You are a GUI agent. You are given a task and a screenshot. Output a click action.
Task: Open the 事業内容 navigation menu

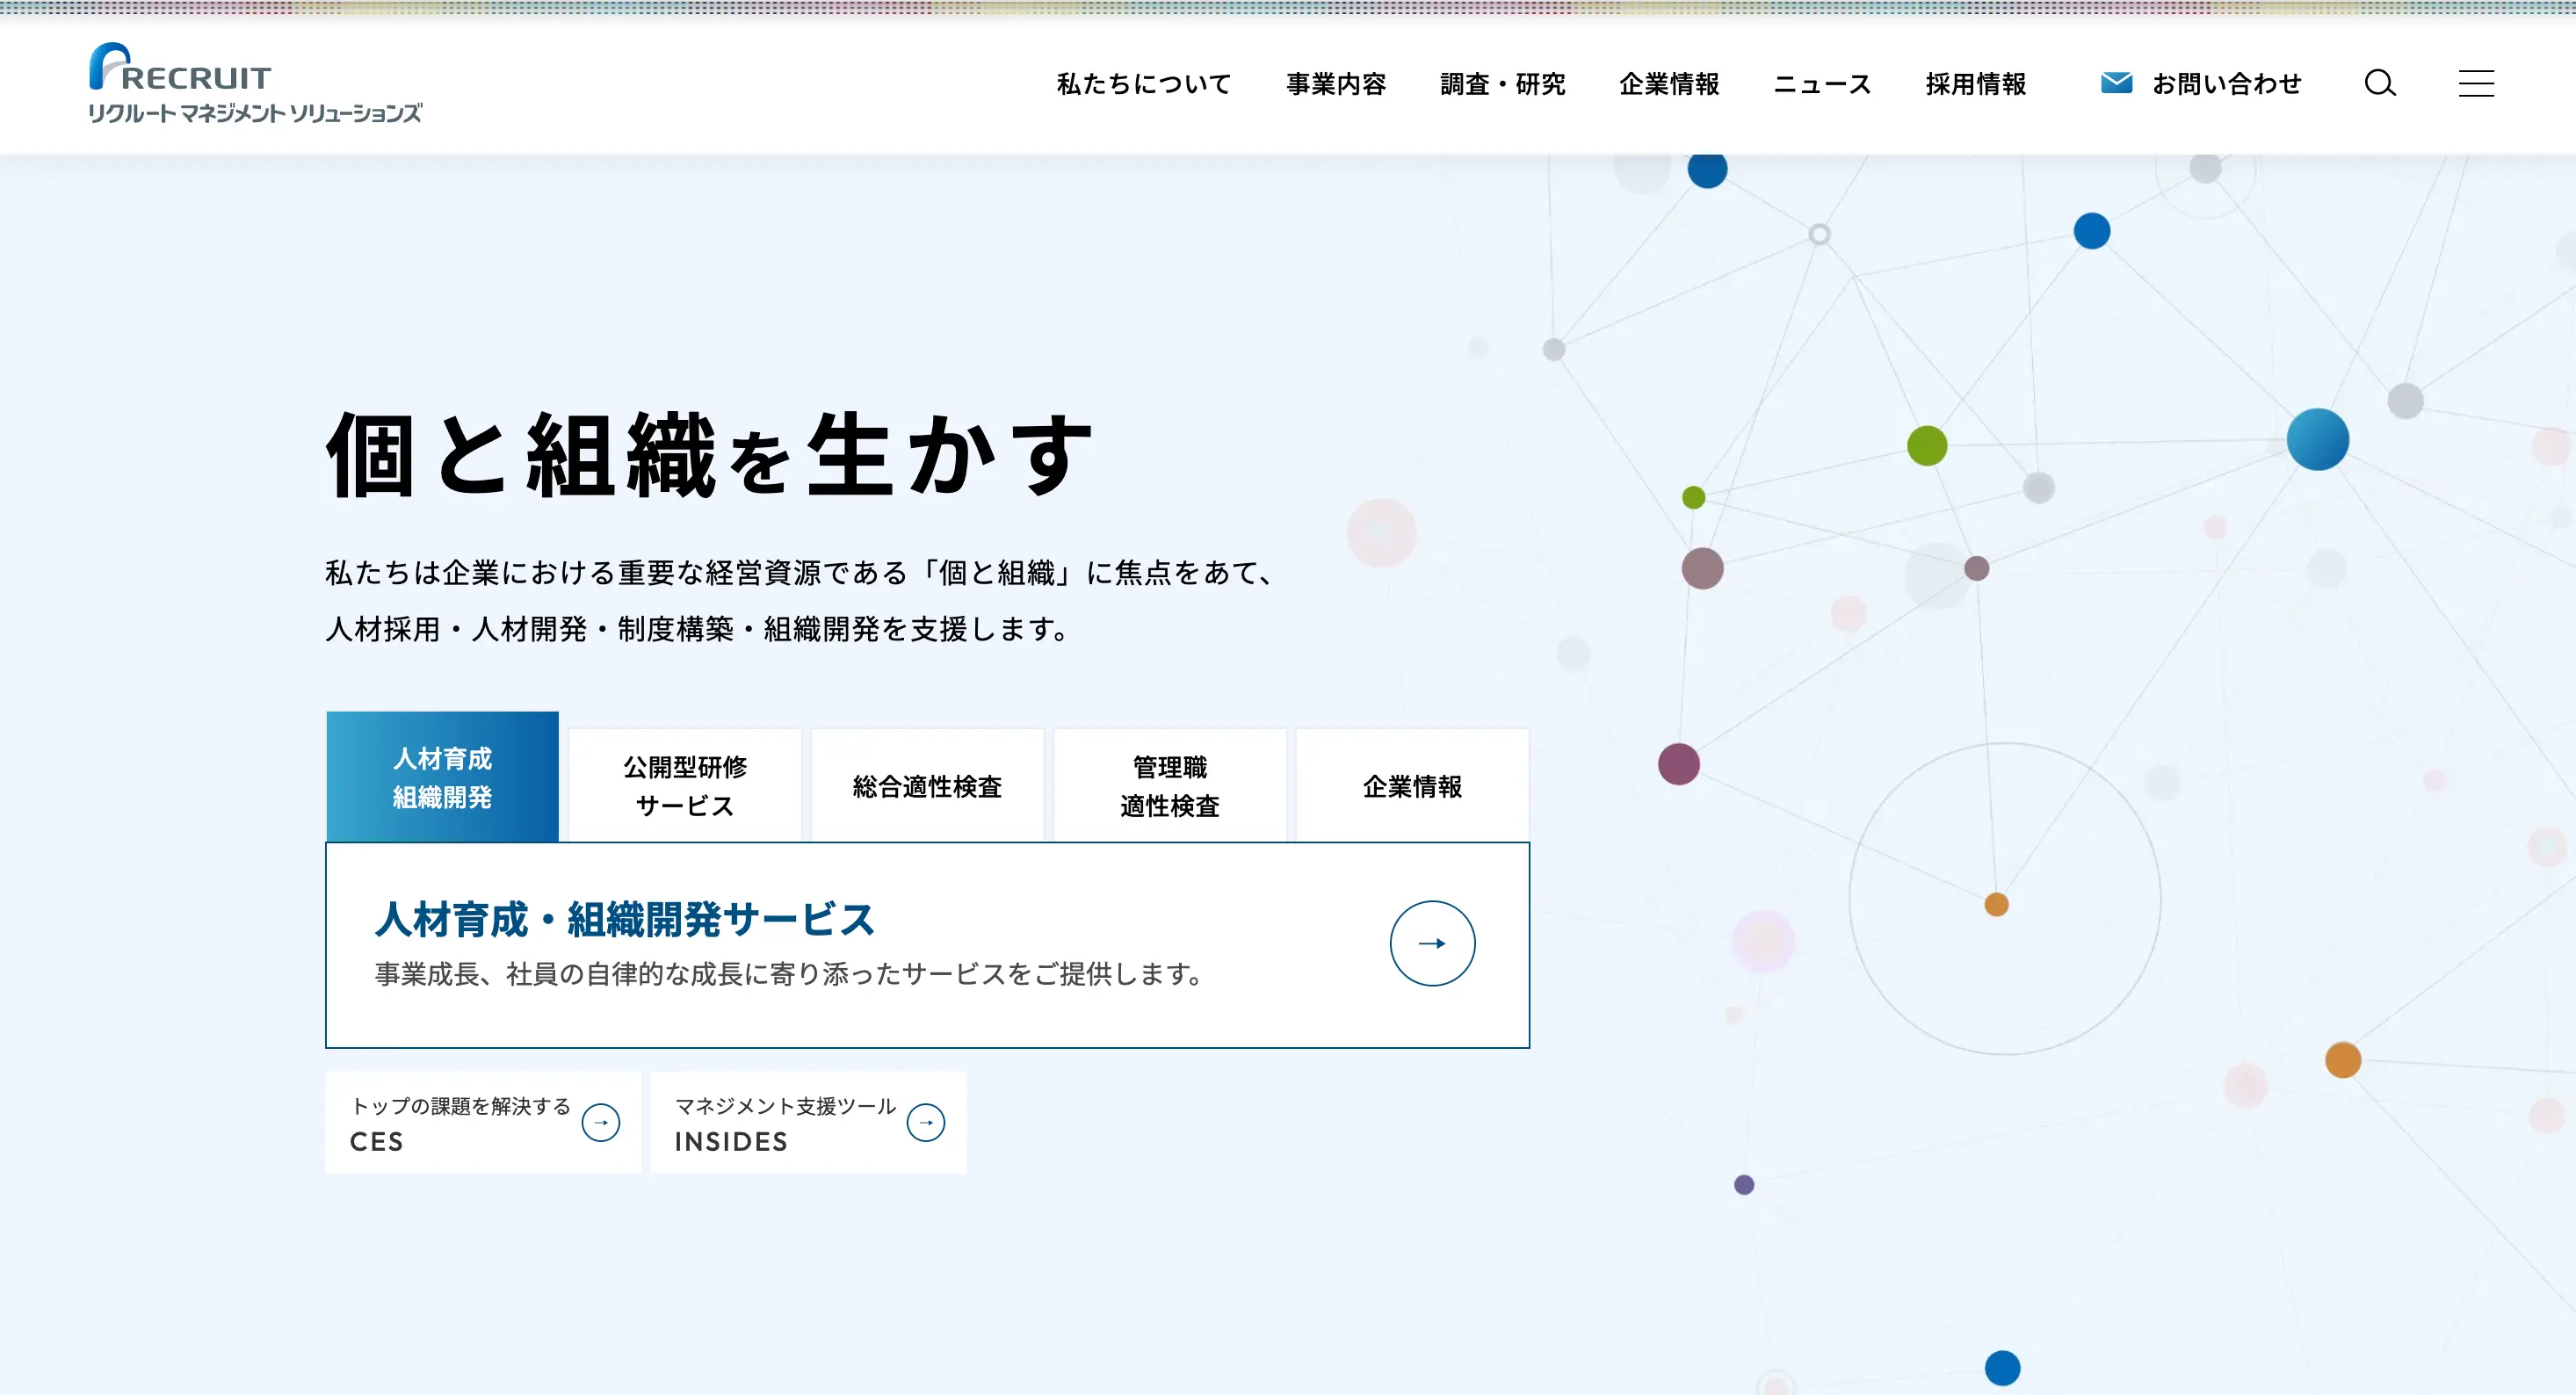(x=1336, y=84)
